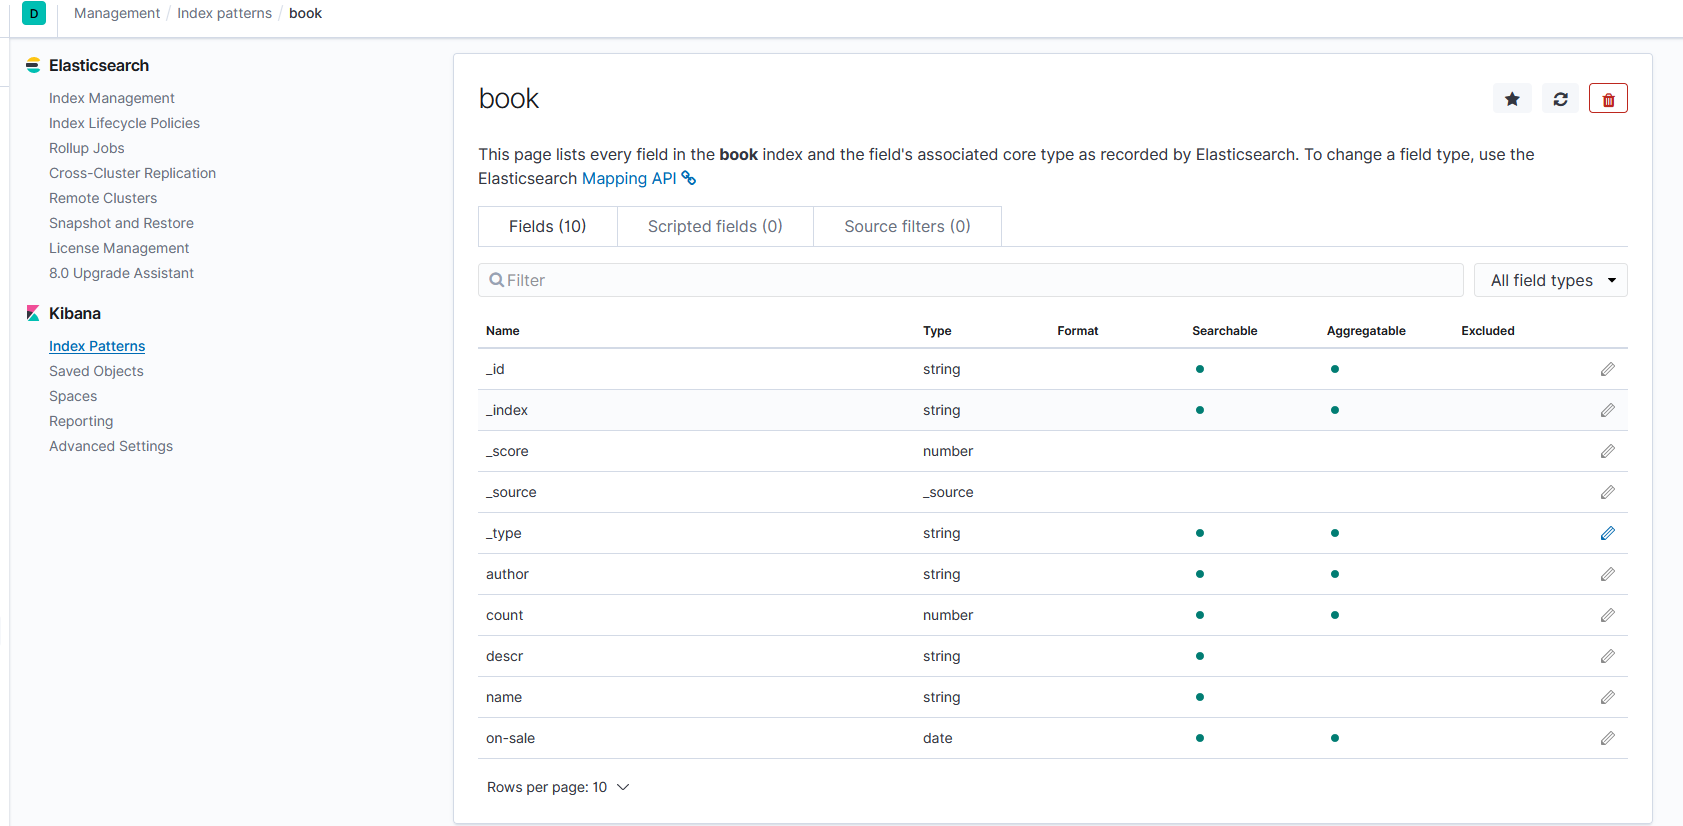Click the pencil icon for author

tap(1607, 574)
